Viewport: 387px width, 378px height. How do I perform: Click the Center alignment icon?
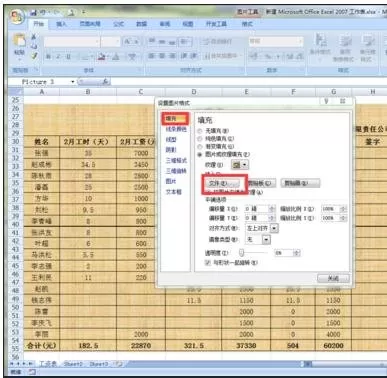pos(162,56)
